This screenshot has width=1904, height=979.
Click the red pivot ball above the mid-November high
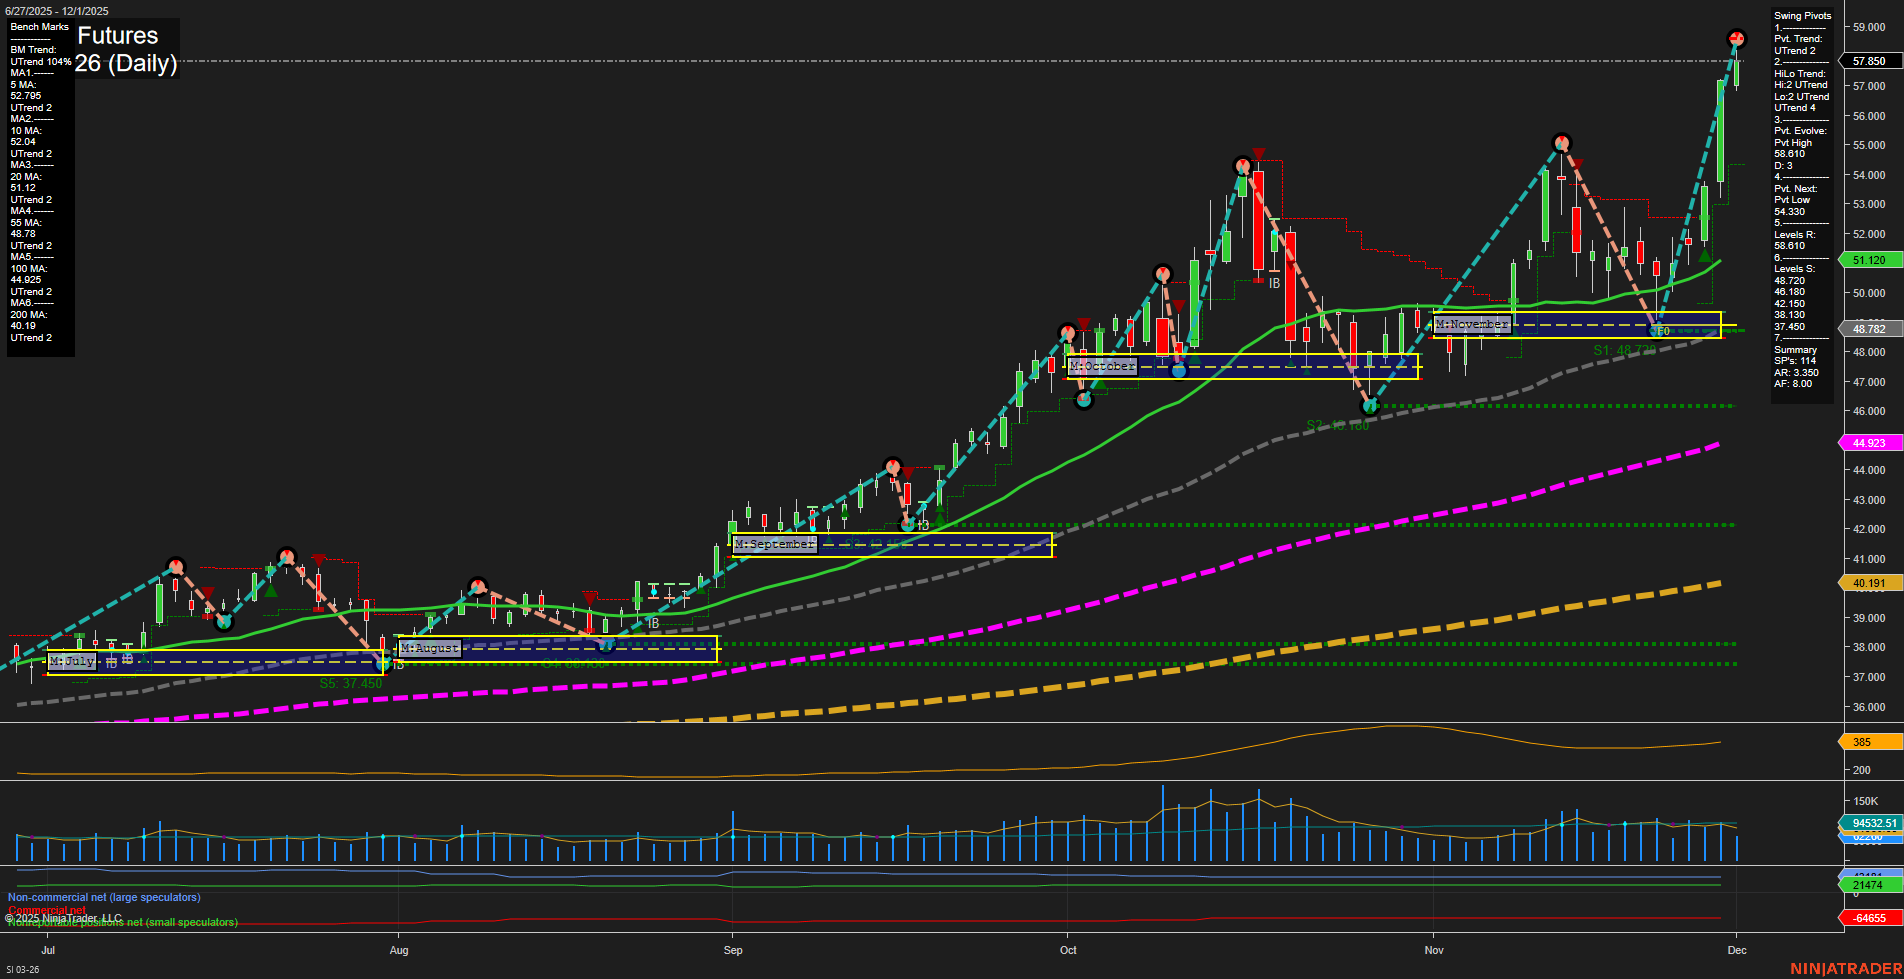coord(1562,143)
